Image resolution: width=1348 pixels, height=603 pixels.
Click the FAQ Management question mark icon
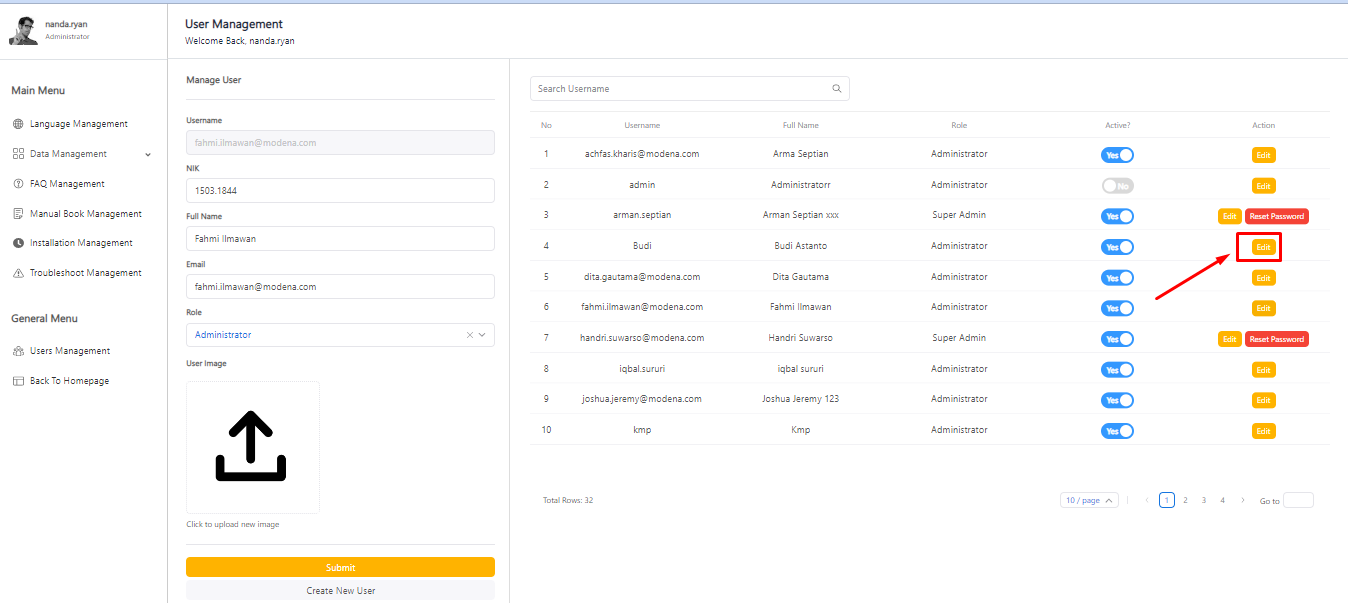pyautogui.click(x=18, y=184)
